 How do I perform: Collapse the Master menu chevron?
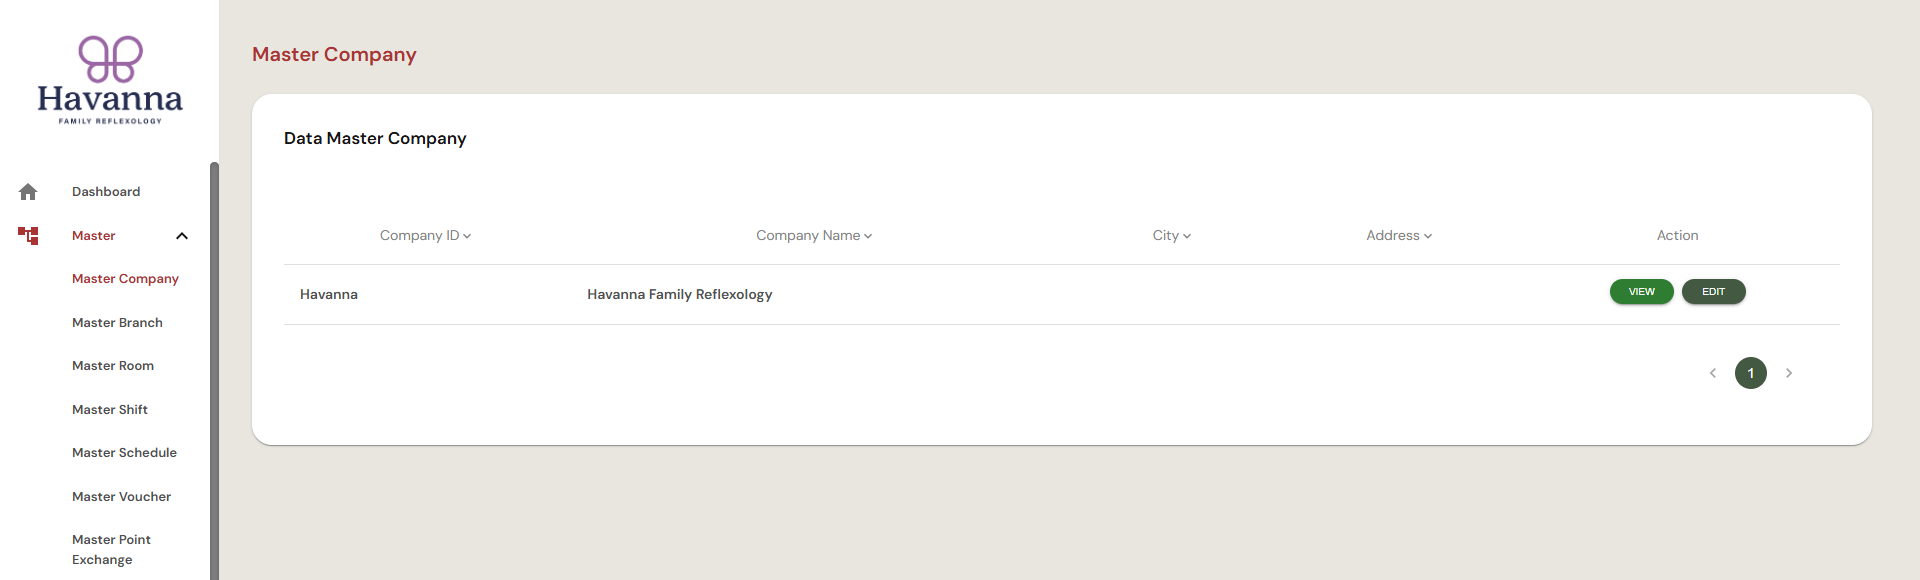point(182,236)
